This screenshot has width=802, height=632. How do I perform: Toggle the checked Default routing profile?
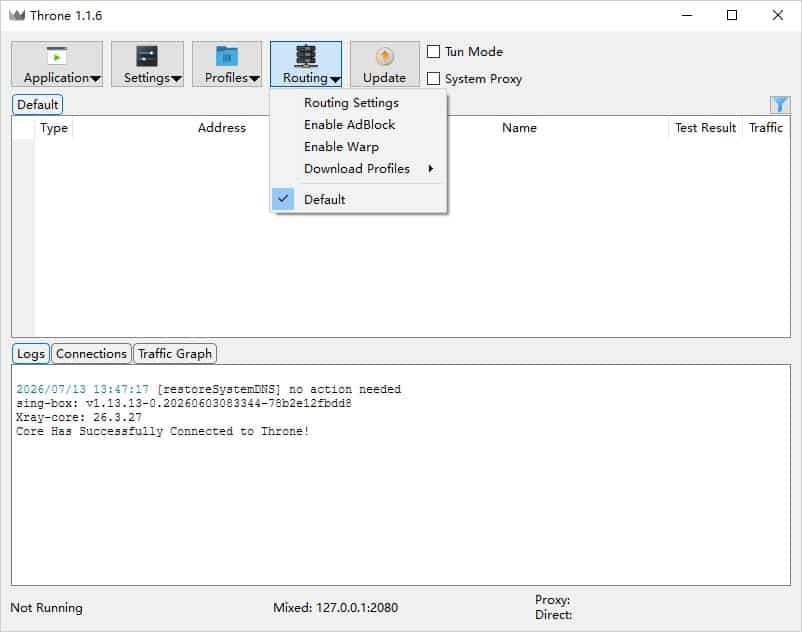359,199
